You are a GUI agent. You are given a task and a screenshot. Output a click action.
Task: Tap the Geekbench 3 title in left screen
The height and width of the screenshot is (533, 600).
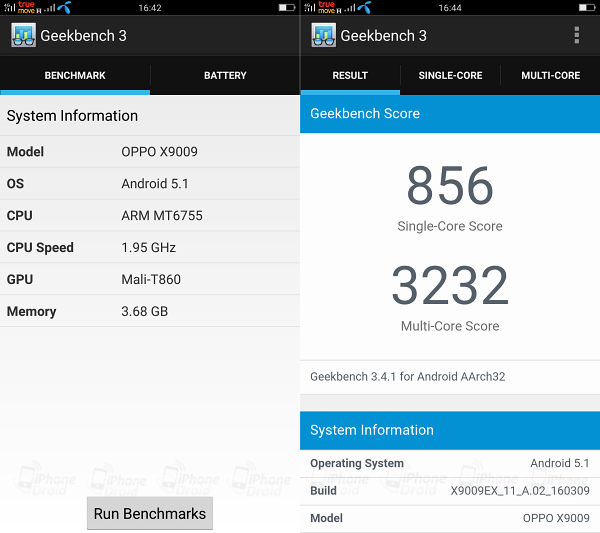coord(83,36)
